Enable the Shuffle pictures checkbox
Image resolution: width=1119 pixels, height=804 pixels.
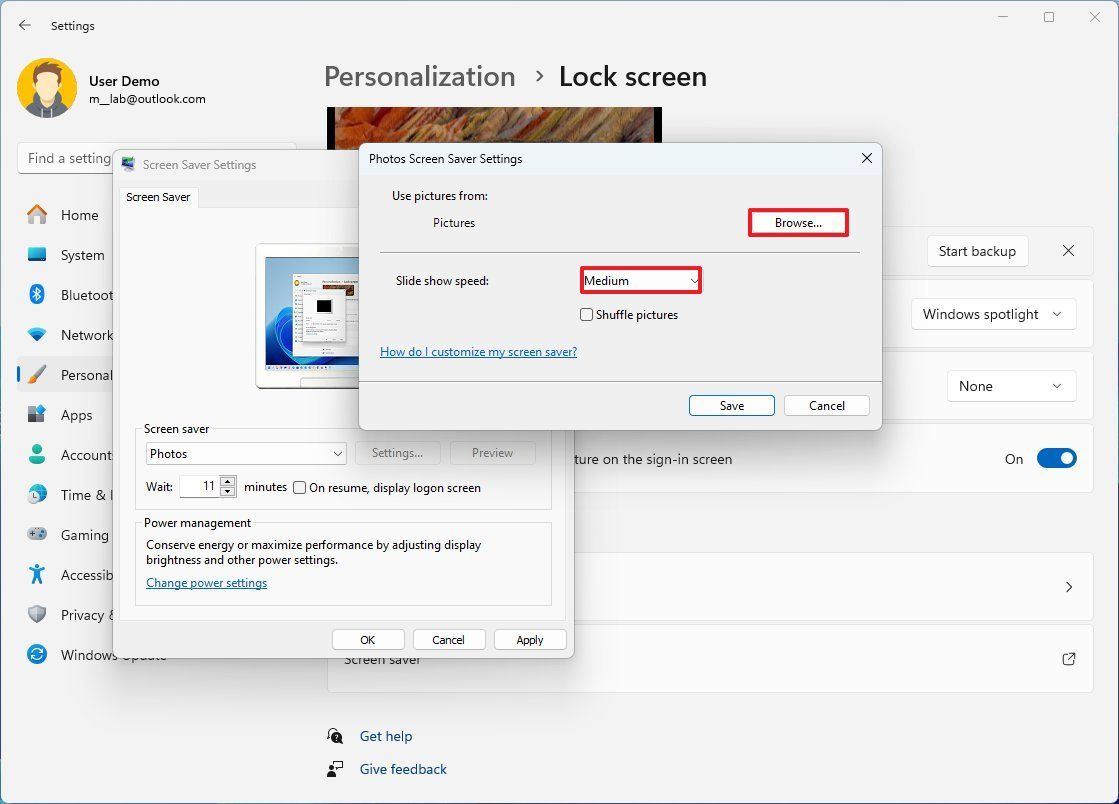pyautogui.click(x=585, y=314)
